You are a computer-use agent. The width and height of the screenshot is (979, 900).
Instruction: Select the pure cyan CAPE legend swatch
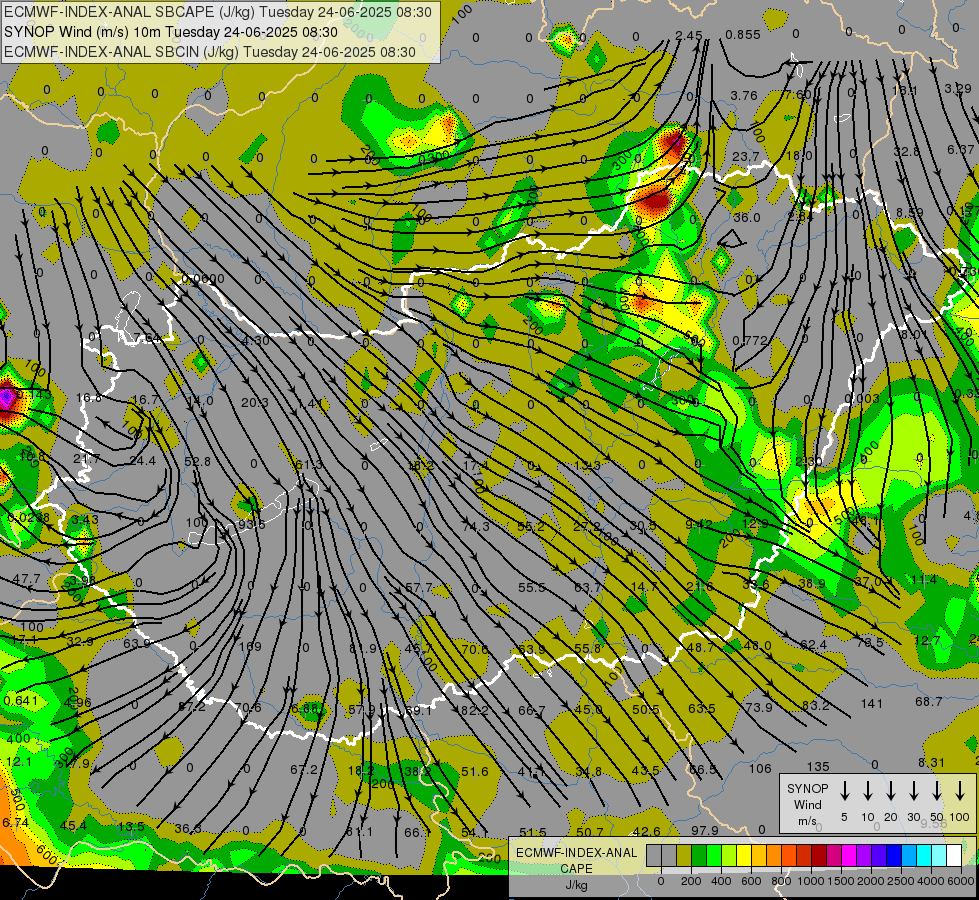click(925, 856)
